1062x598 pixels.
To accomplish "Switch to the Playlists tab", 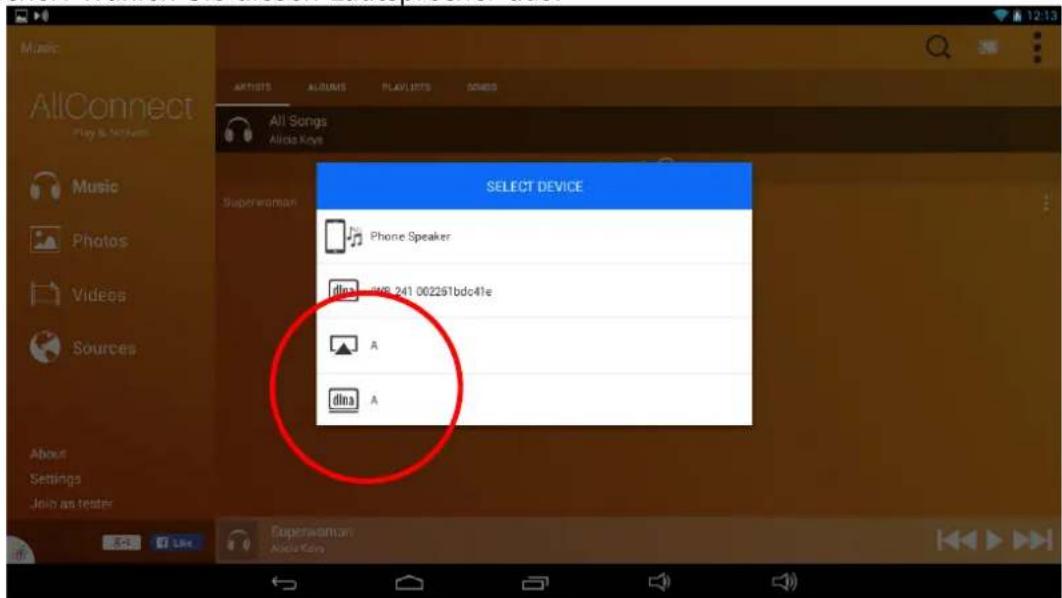I will pos(406,87).
